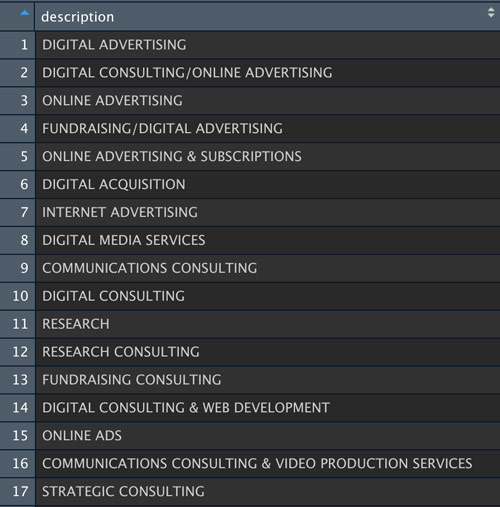Click row number 13 header
500x507 pixels.
pos(17,380)
